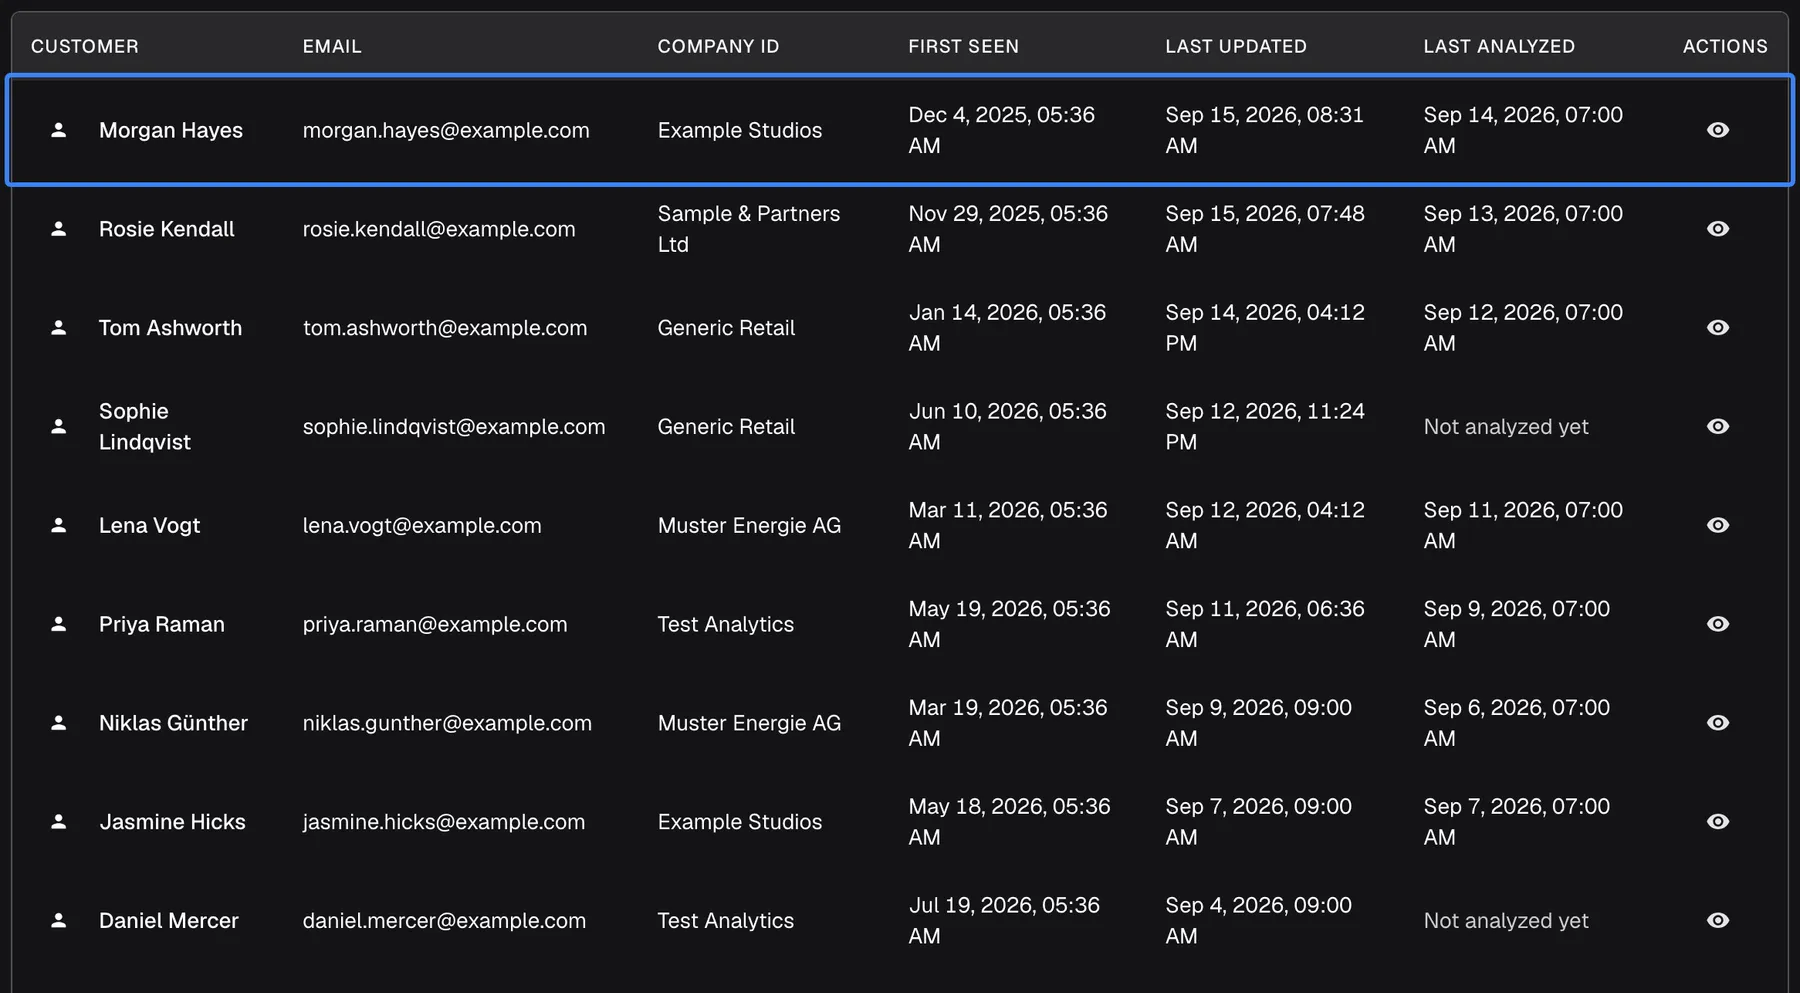
Task: Open Lena Vogt's eye view action
Action: 1718,525
